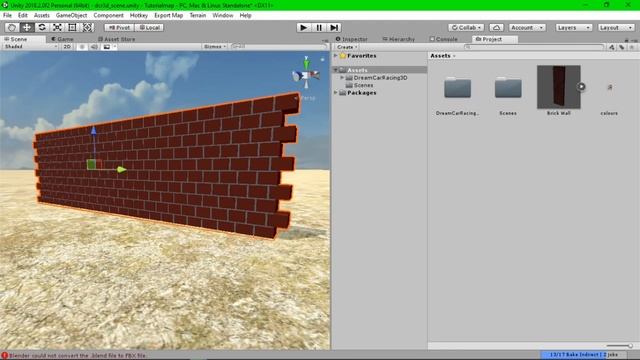Expand the Brick Wall asset arrow
The height and width of the screenshot is (360, 640).
point(581,87)
